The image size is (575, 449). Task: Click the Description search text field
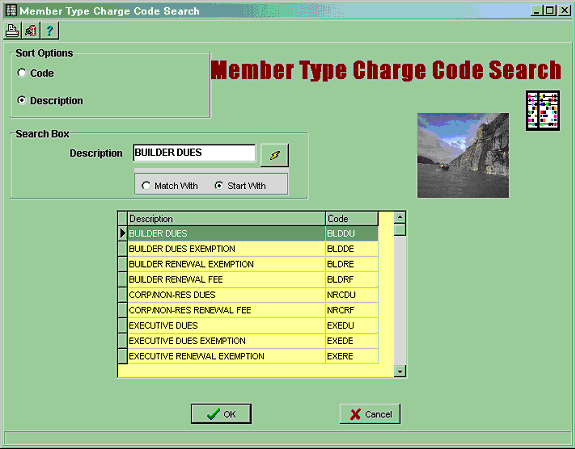click(x=194, y=153)
